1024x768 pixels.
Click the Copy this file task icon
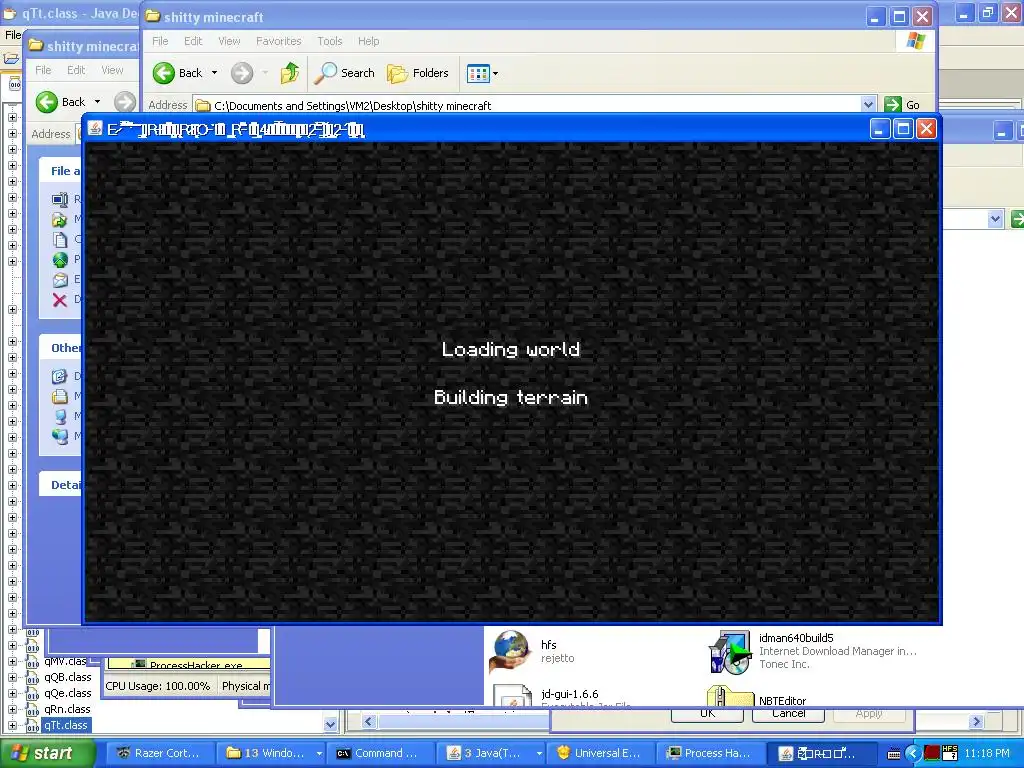60,240
